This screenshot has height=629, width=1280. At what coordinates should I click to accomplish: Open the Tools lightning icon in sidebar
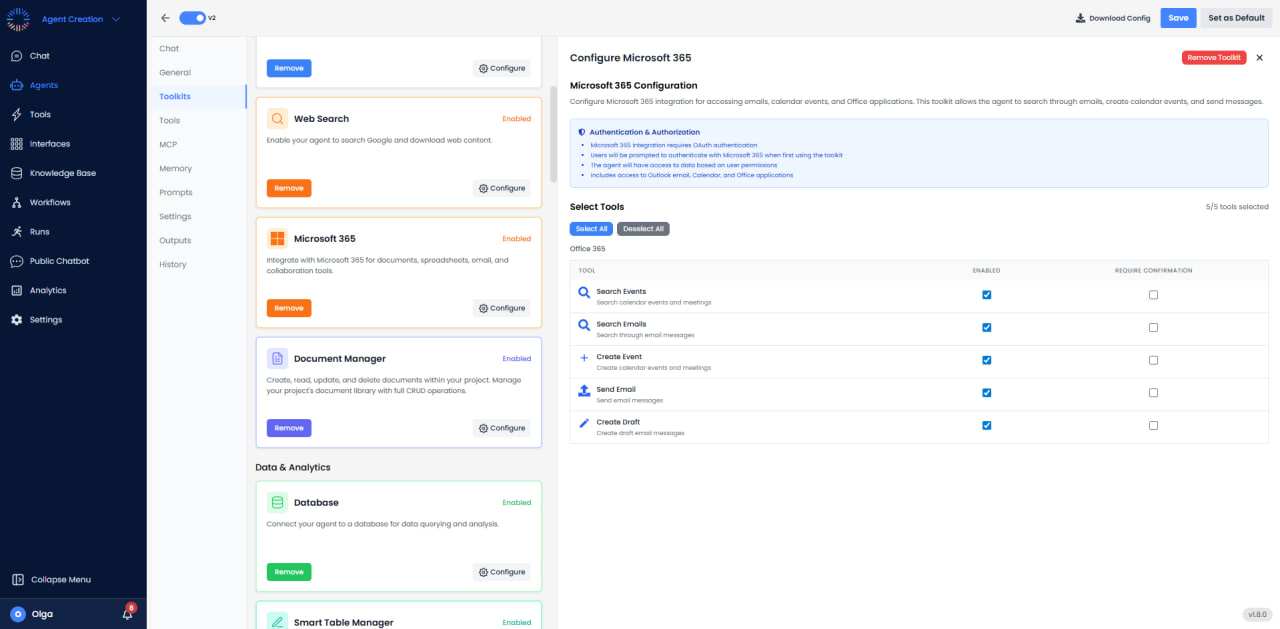[17, 115]
